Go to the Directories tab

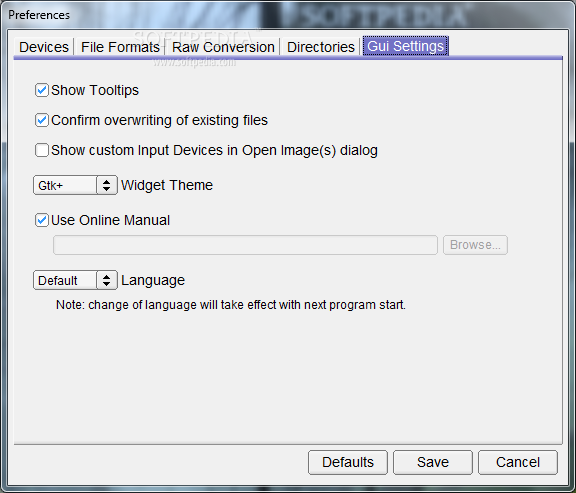[x=320, y=47]
